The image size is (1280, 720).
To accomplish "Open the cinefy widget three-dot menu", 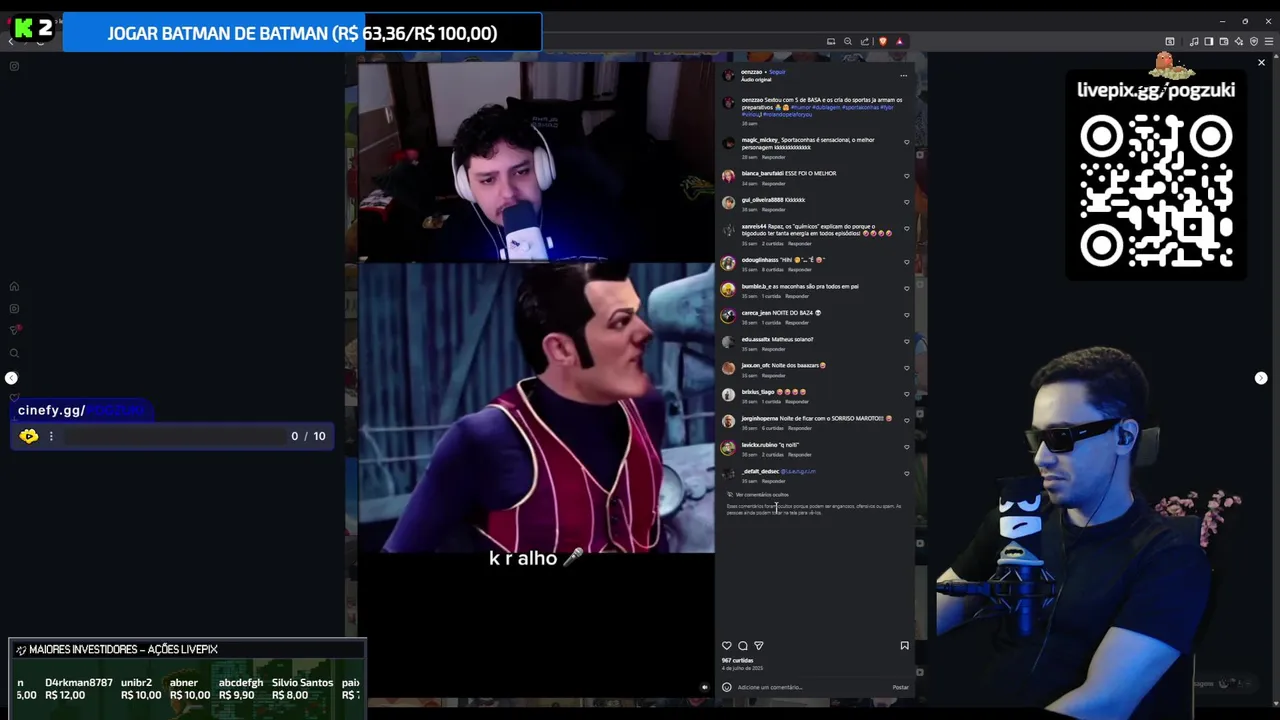I will pyautogui.click(x=51, y=436).
